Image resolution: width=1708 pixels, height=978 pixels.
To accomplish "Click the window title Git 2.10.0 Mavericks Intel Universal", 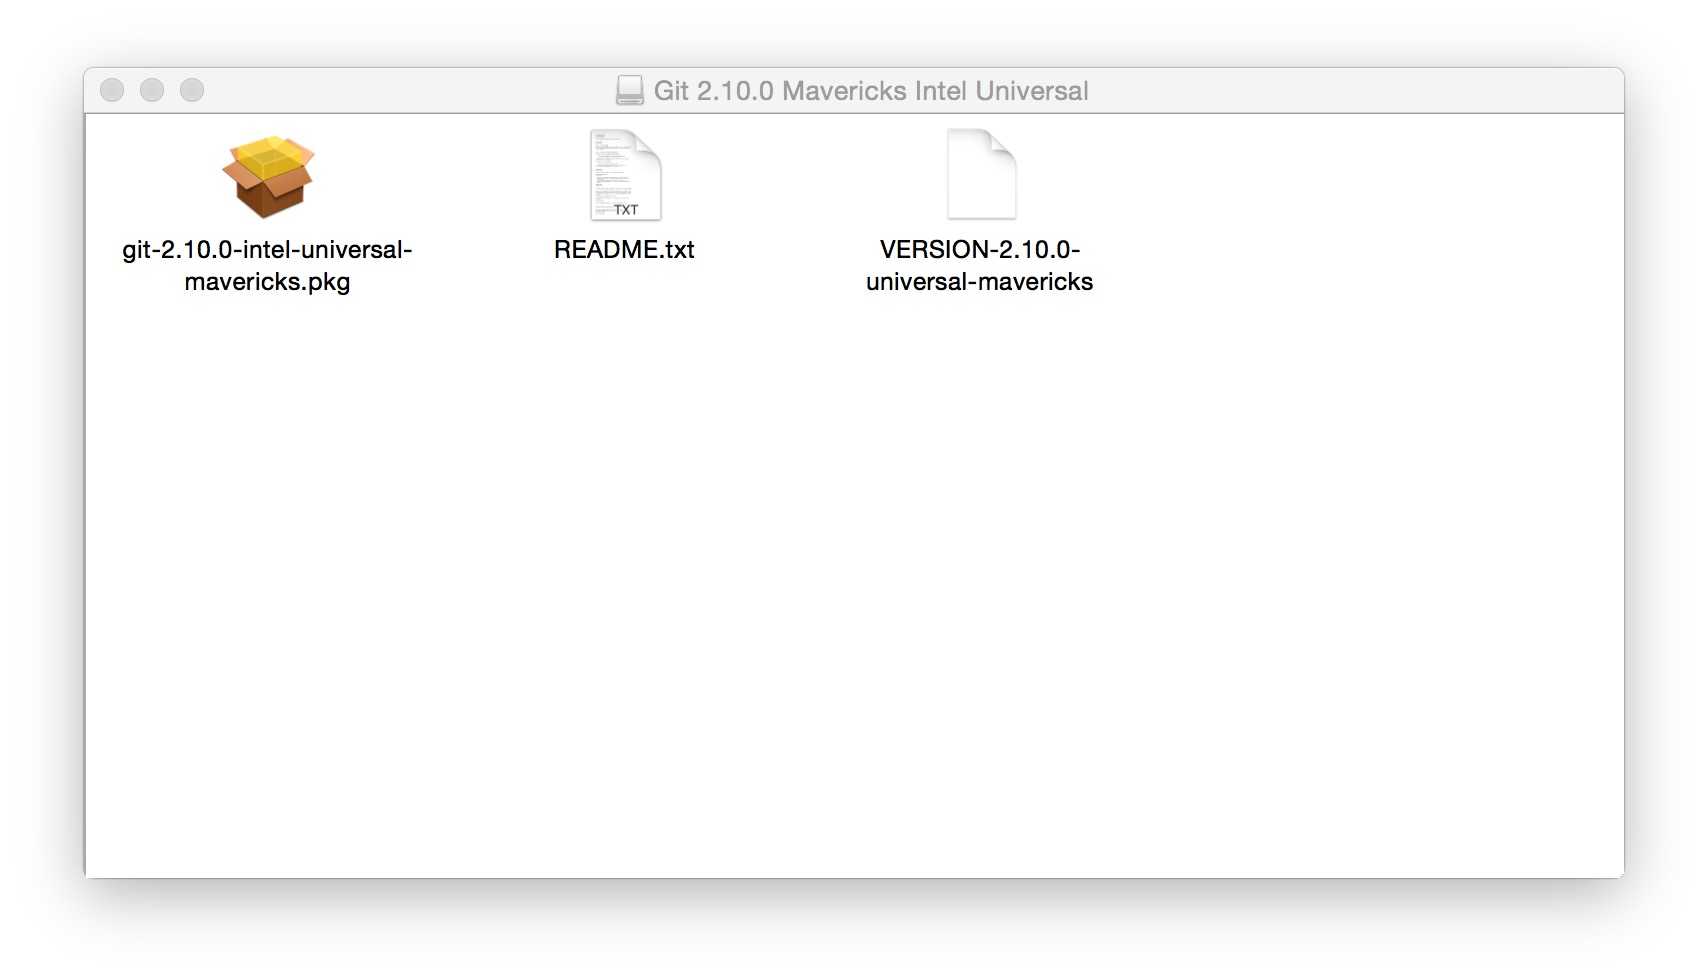I will tap(871, 91).
